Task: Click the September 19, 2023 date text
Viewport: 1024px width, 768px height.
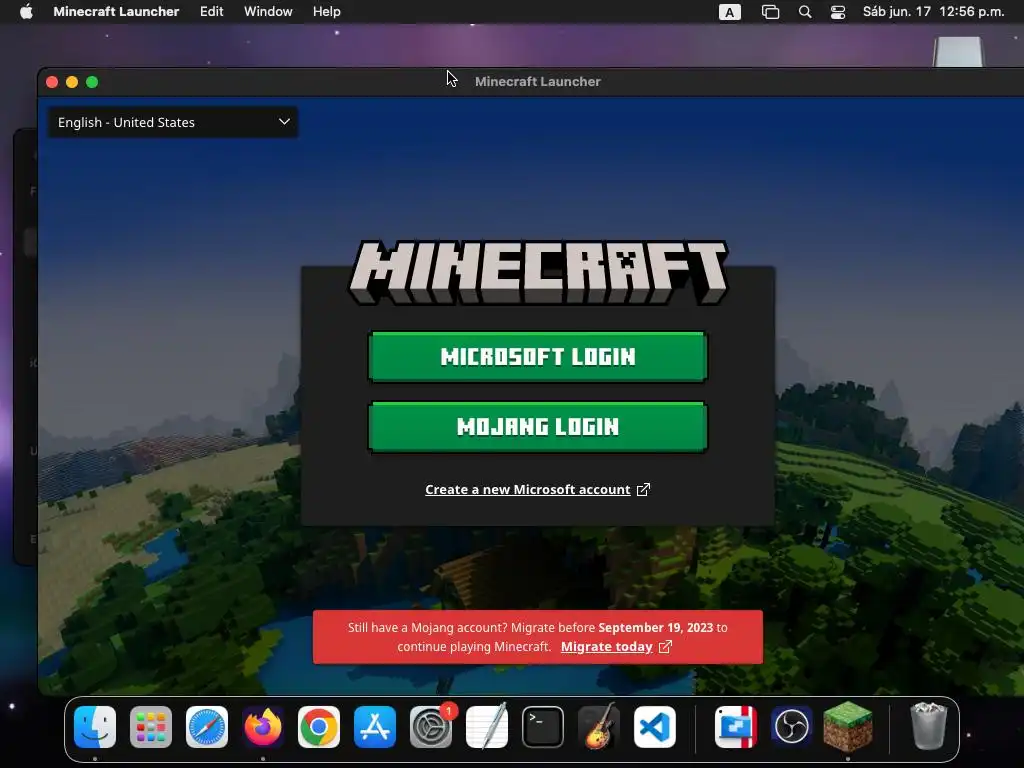Action: coord(656,628)
